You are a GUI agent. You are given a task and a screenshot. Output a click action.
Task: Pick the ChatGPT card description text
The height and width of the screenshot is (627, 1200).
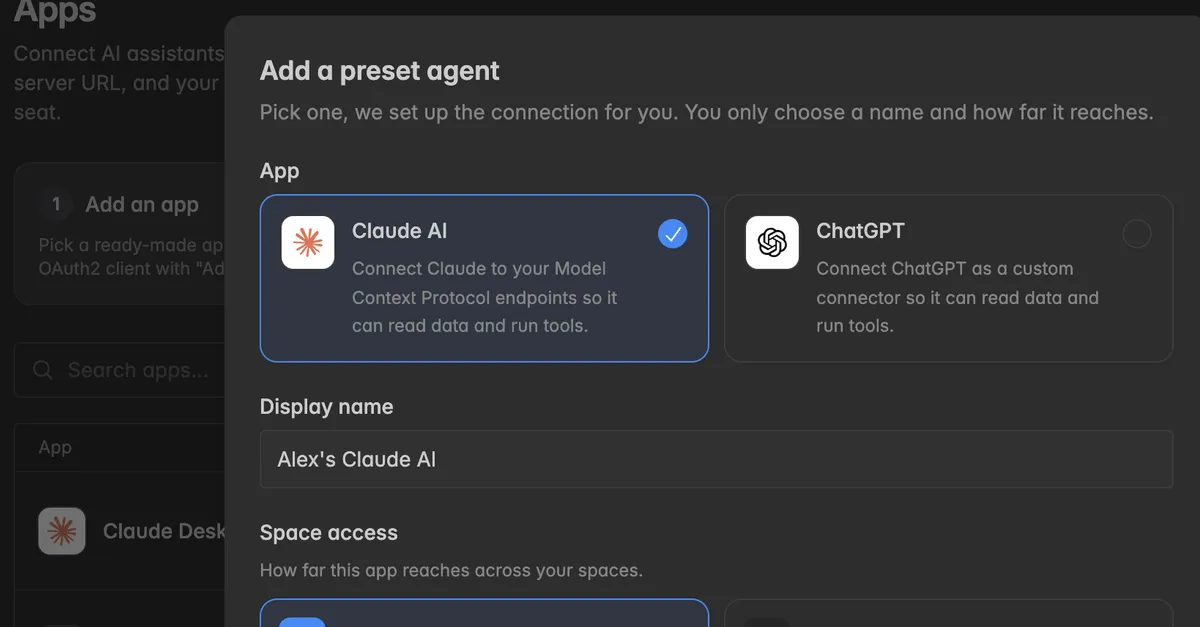tap(957, 297)
